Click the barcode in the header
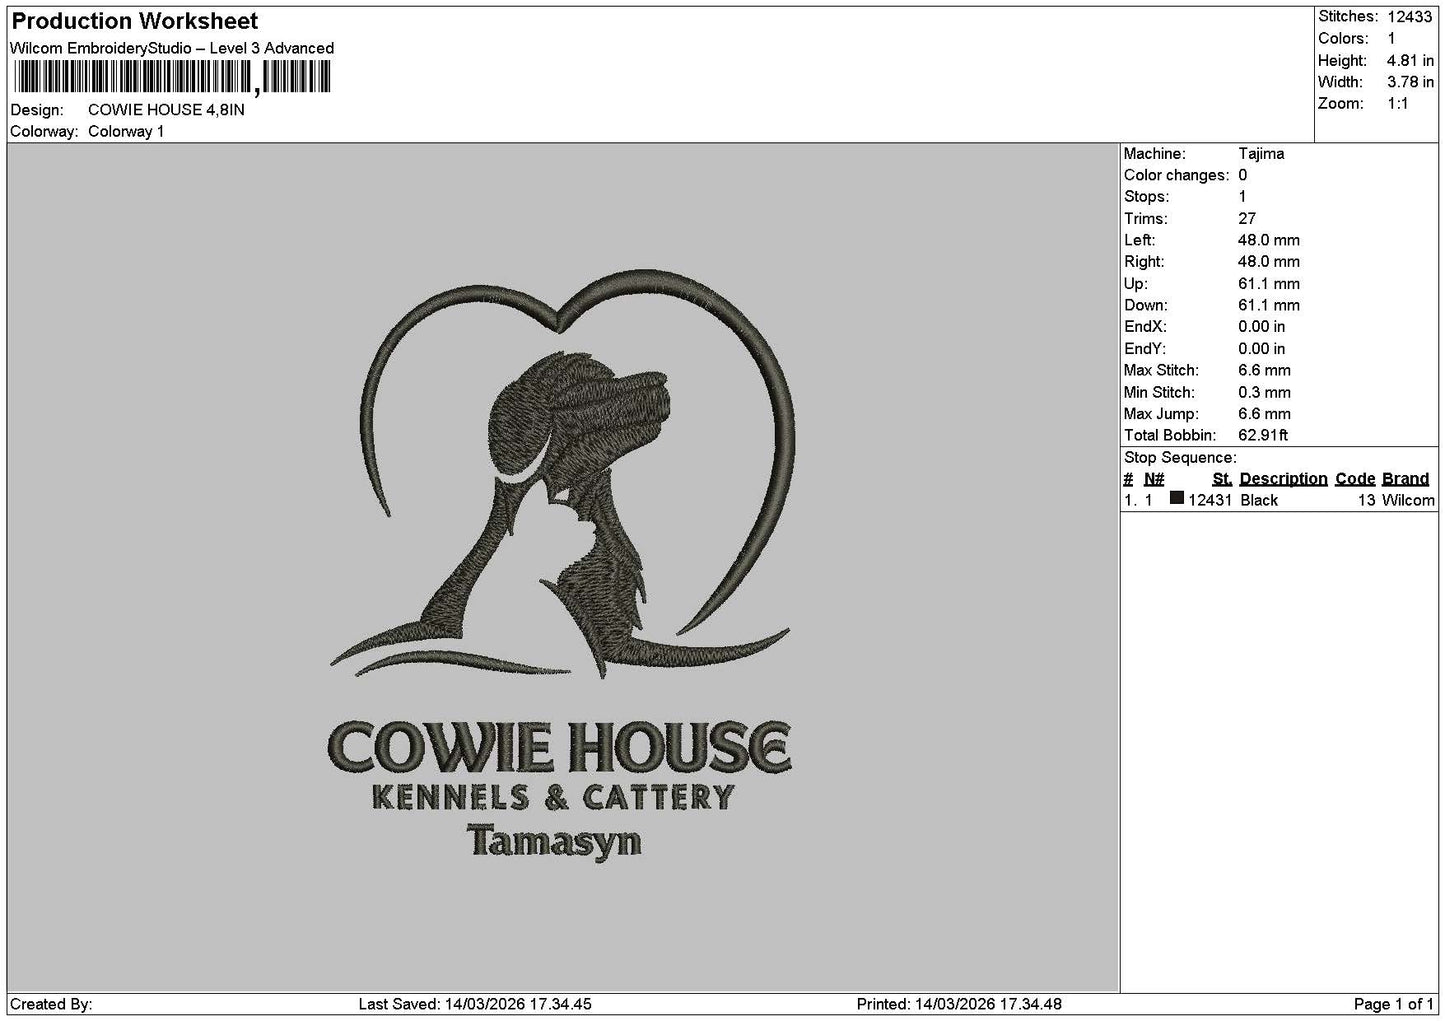Screen dimensions: 1445x1021 (172, 77)
